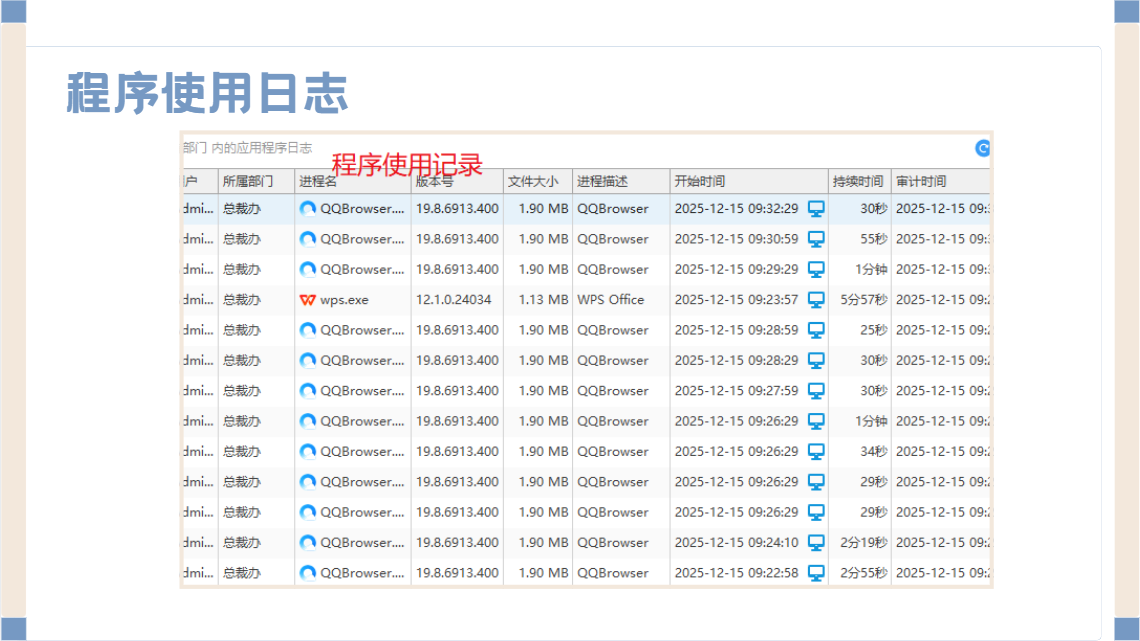Click the blue refresh icon above the table
Viewport: 1140px width, 641px height.
(x=982, y=148)
